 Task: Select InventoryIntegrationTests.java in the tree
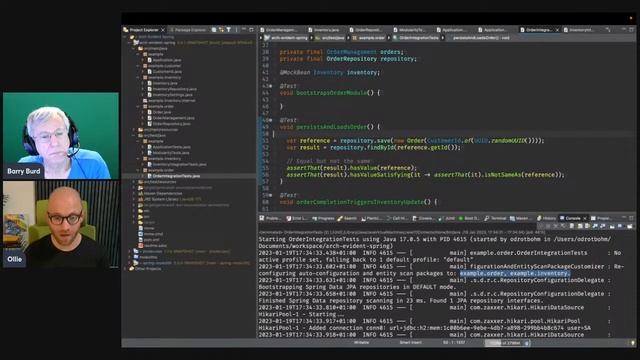(176, 164)
